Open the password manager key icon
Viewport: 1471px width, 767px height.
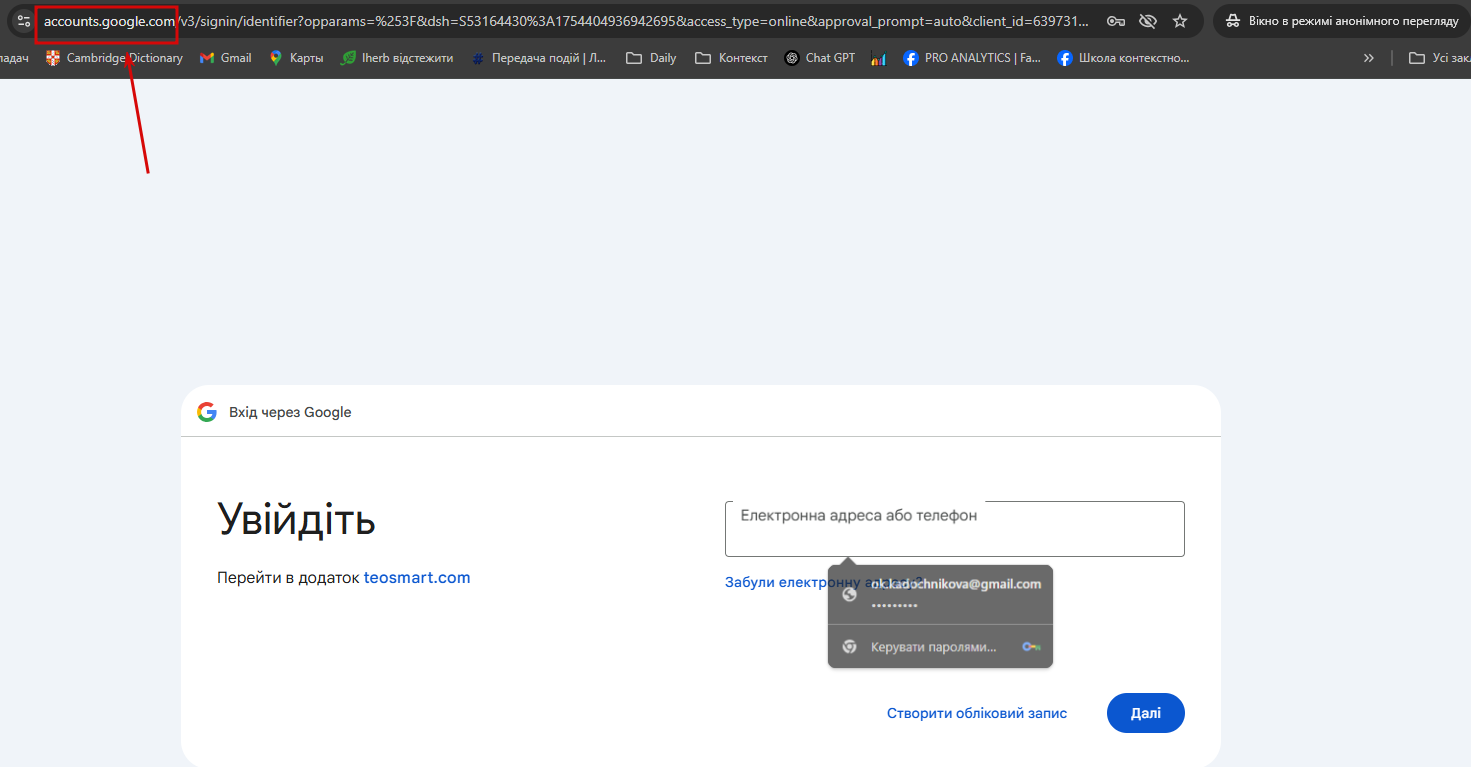(x=1116, y=21)
